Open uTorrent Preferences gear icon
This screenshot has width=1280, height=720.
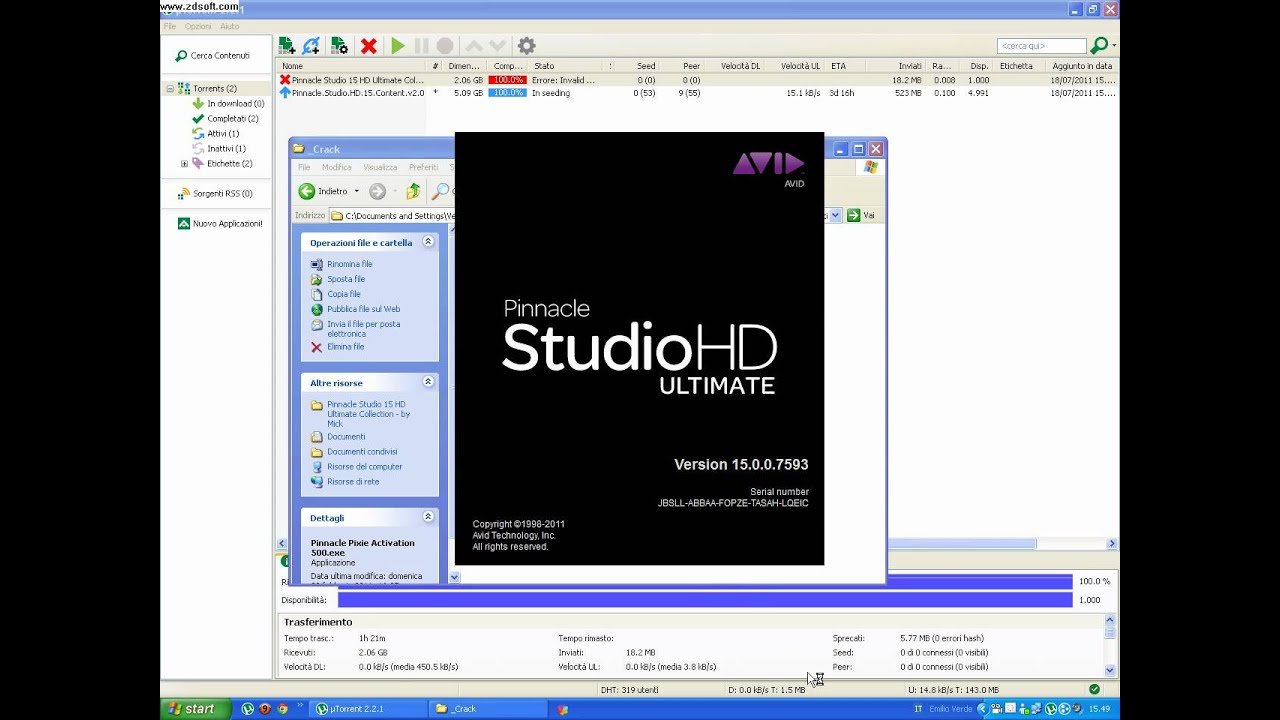(x=527, y=46)
